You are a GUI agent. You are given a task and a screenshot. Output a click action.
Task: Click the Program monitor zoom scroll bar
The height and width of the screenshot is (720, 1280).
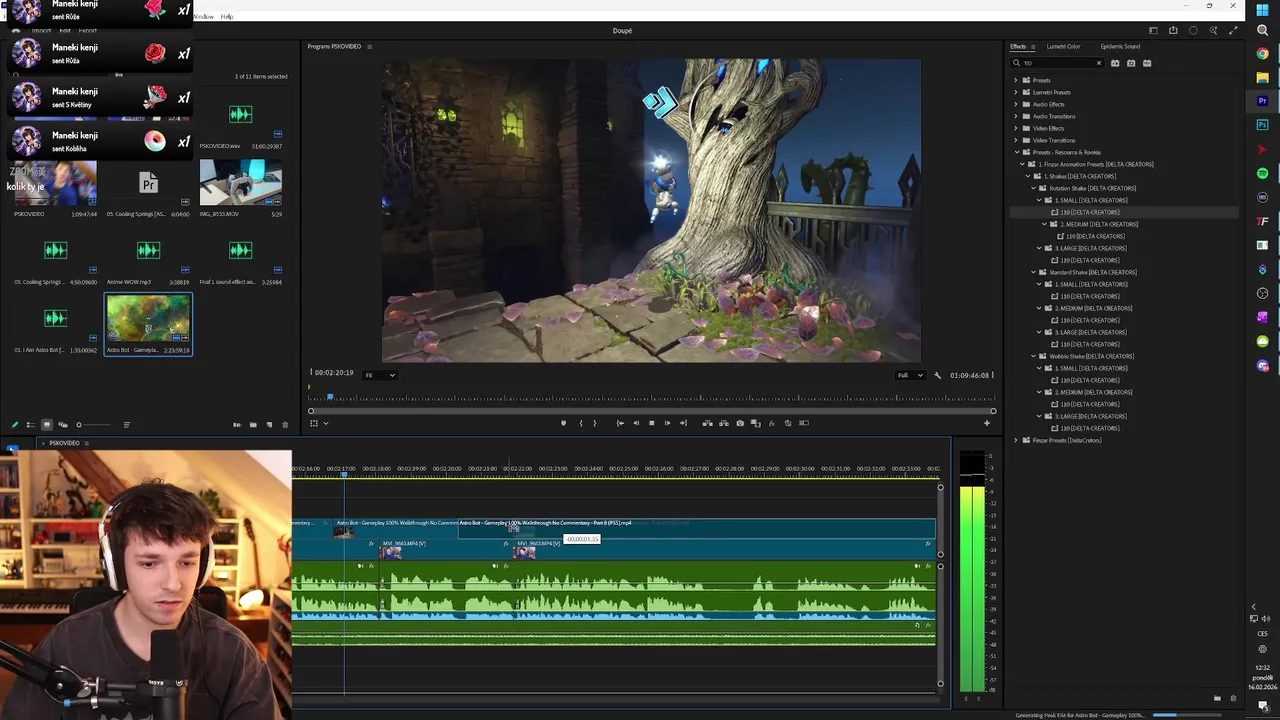[652, 411]
